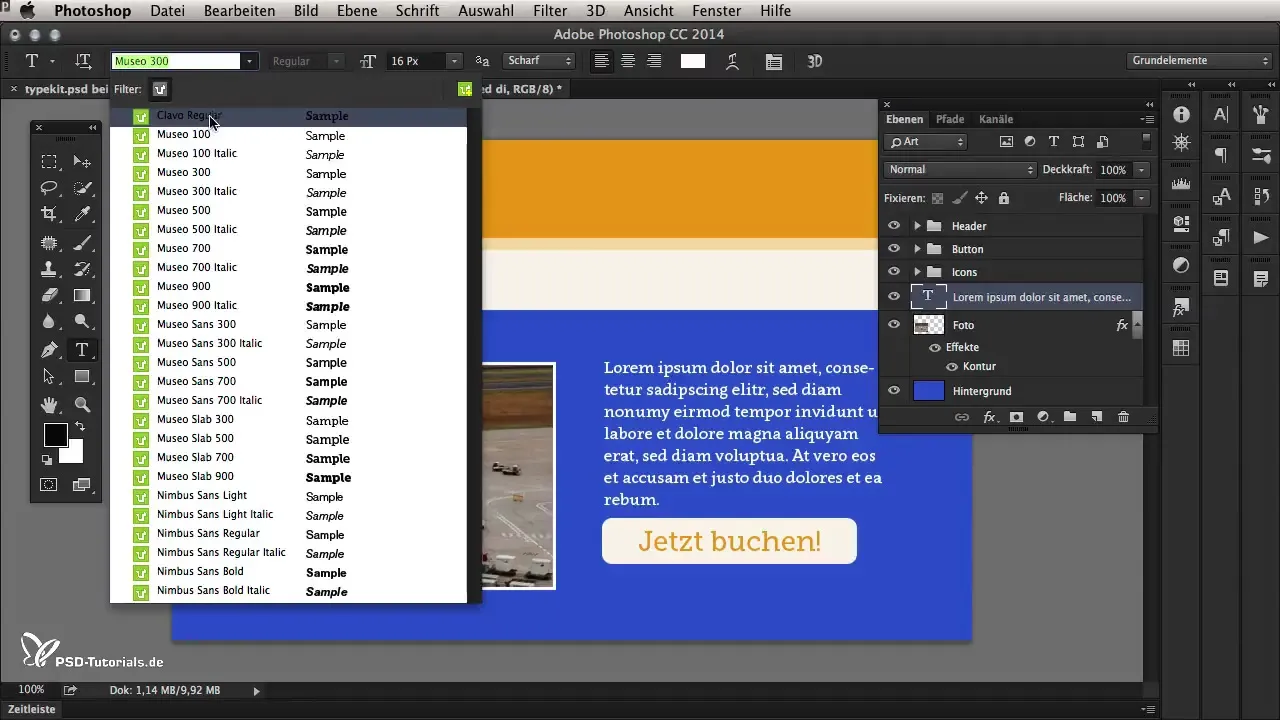
Task: Switch to the Pfade tab
Action: [949, 119]
